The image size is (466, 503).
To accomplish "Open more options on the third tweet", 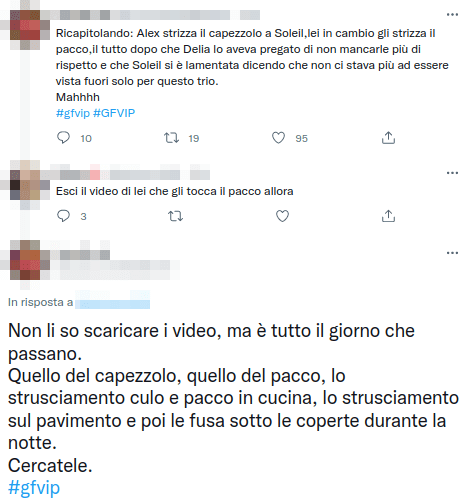I will coord(452,253).
